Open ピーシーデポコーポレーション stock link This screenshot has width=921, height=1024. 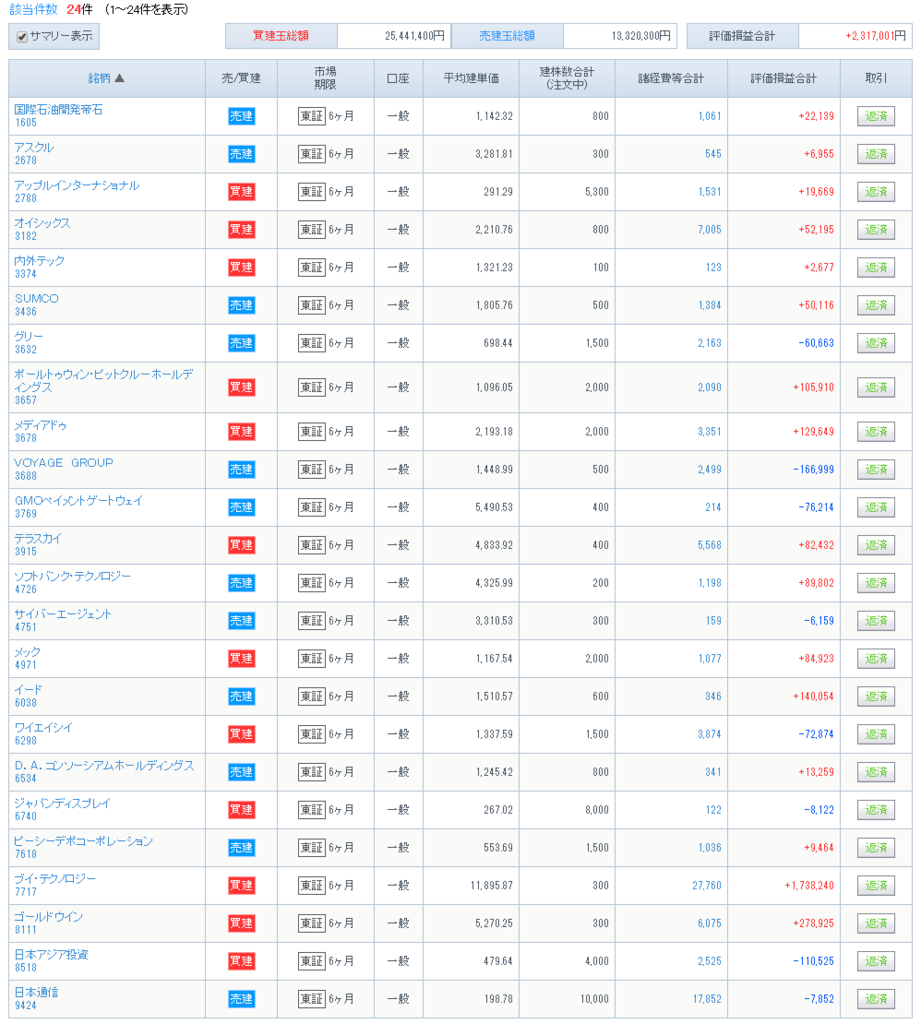point(84,841)
